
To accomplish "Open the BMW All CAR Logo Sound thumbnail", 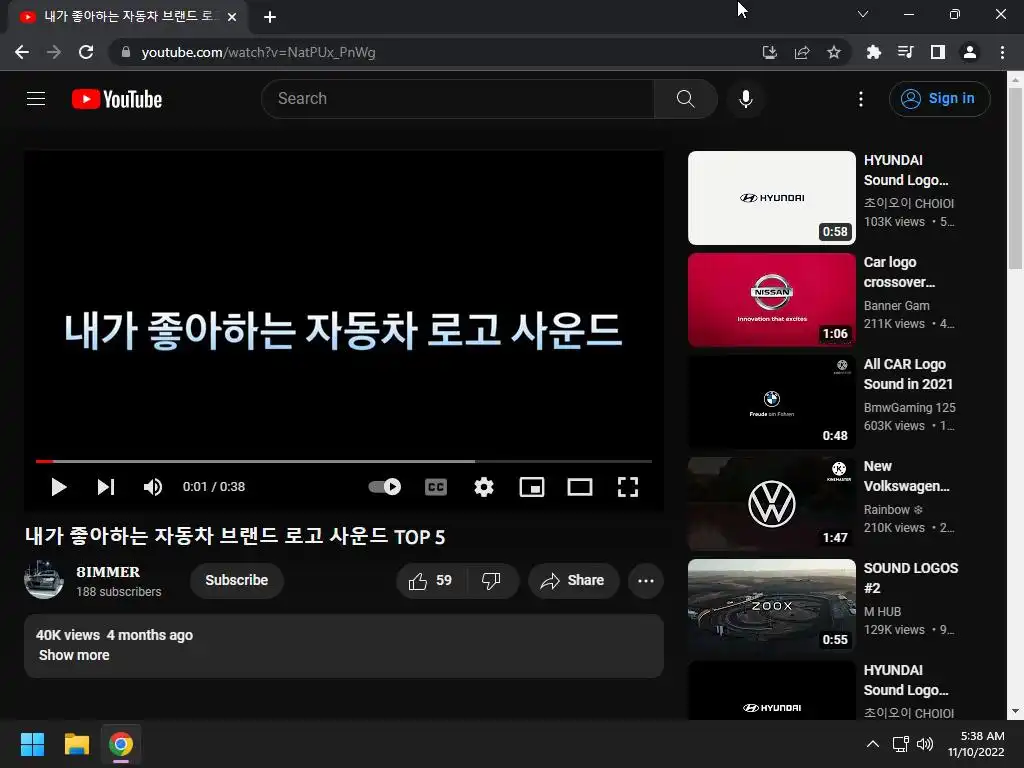I will click(772, 402).
